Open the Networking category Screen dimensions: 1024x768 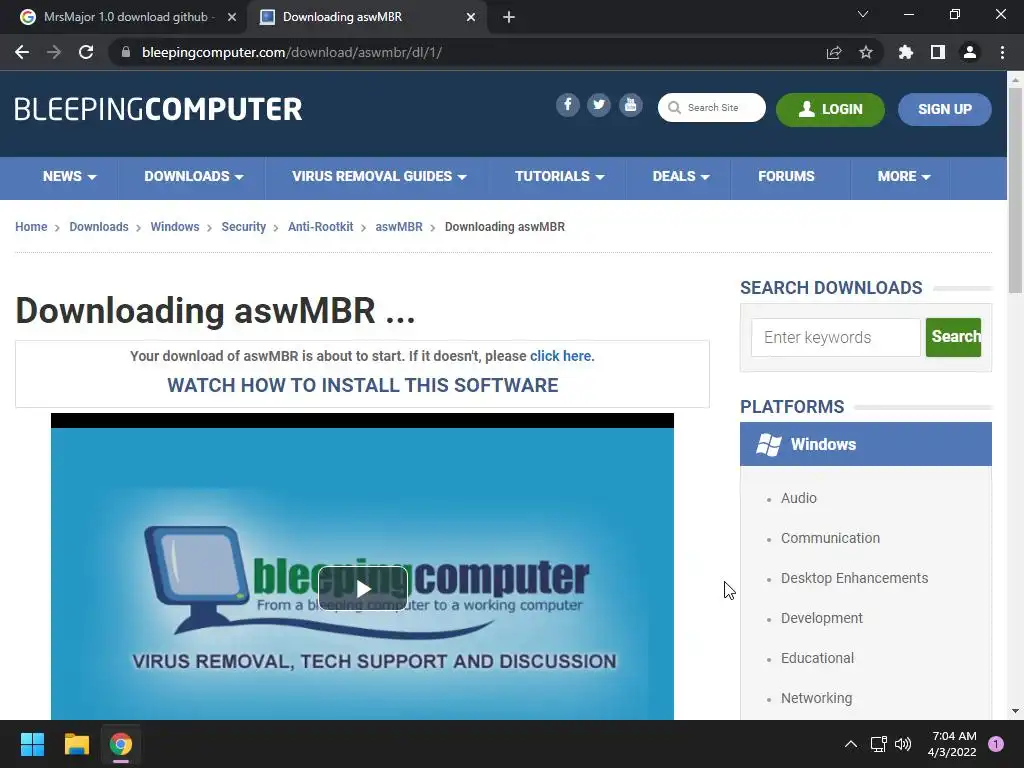[x=816, y=697]
